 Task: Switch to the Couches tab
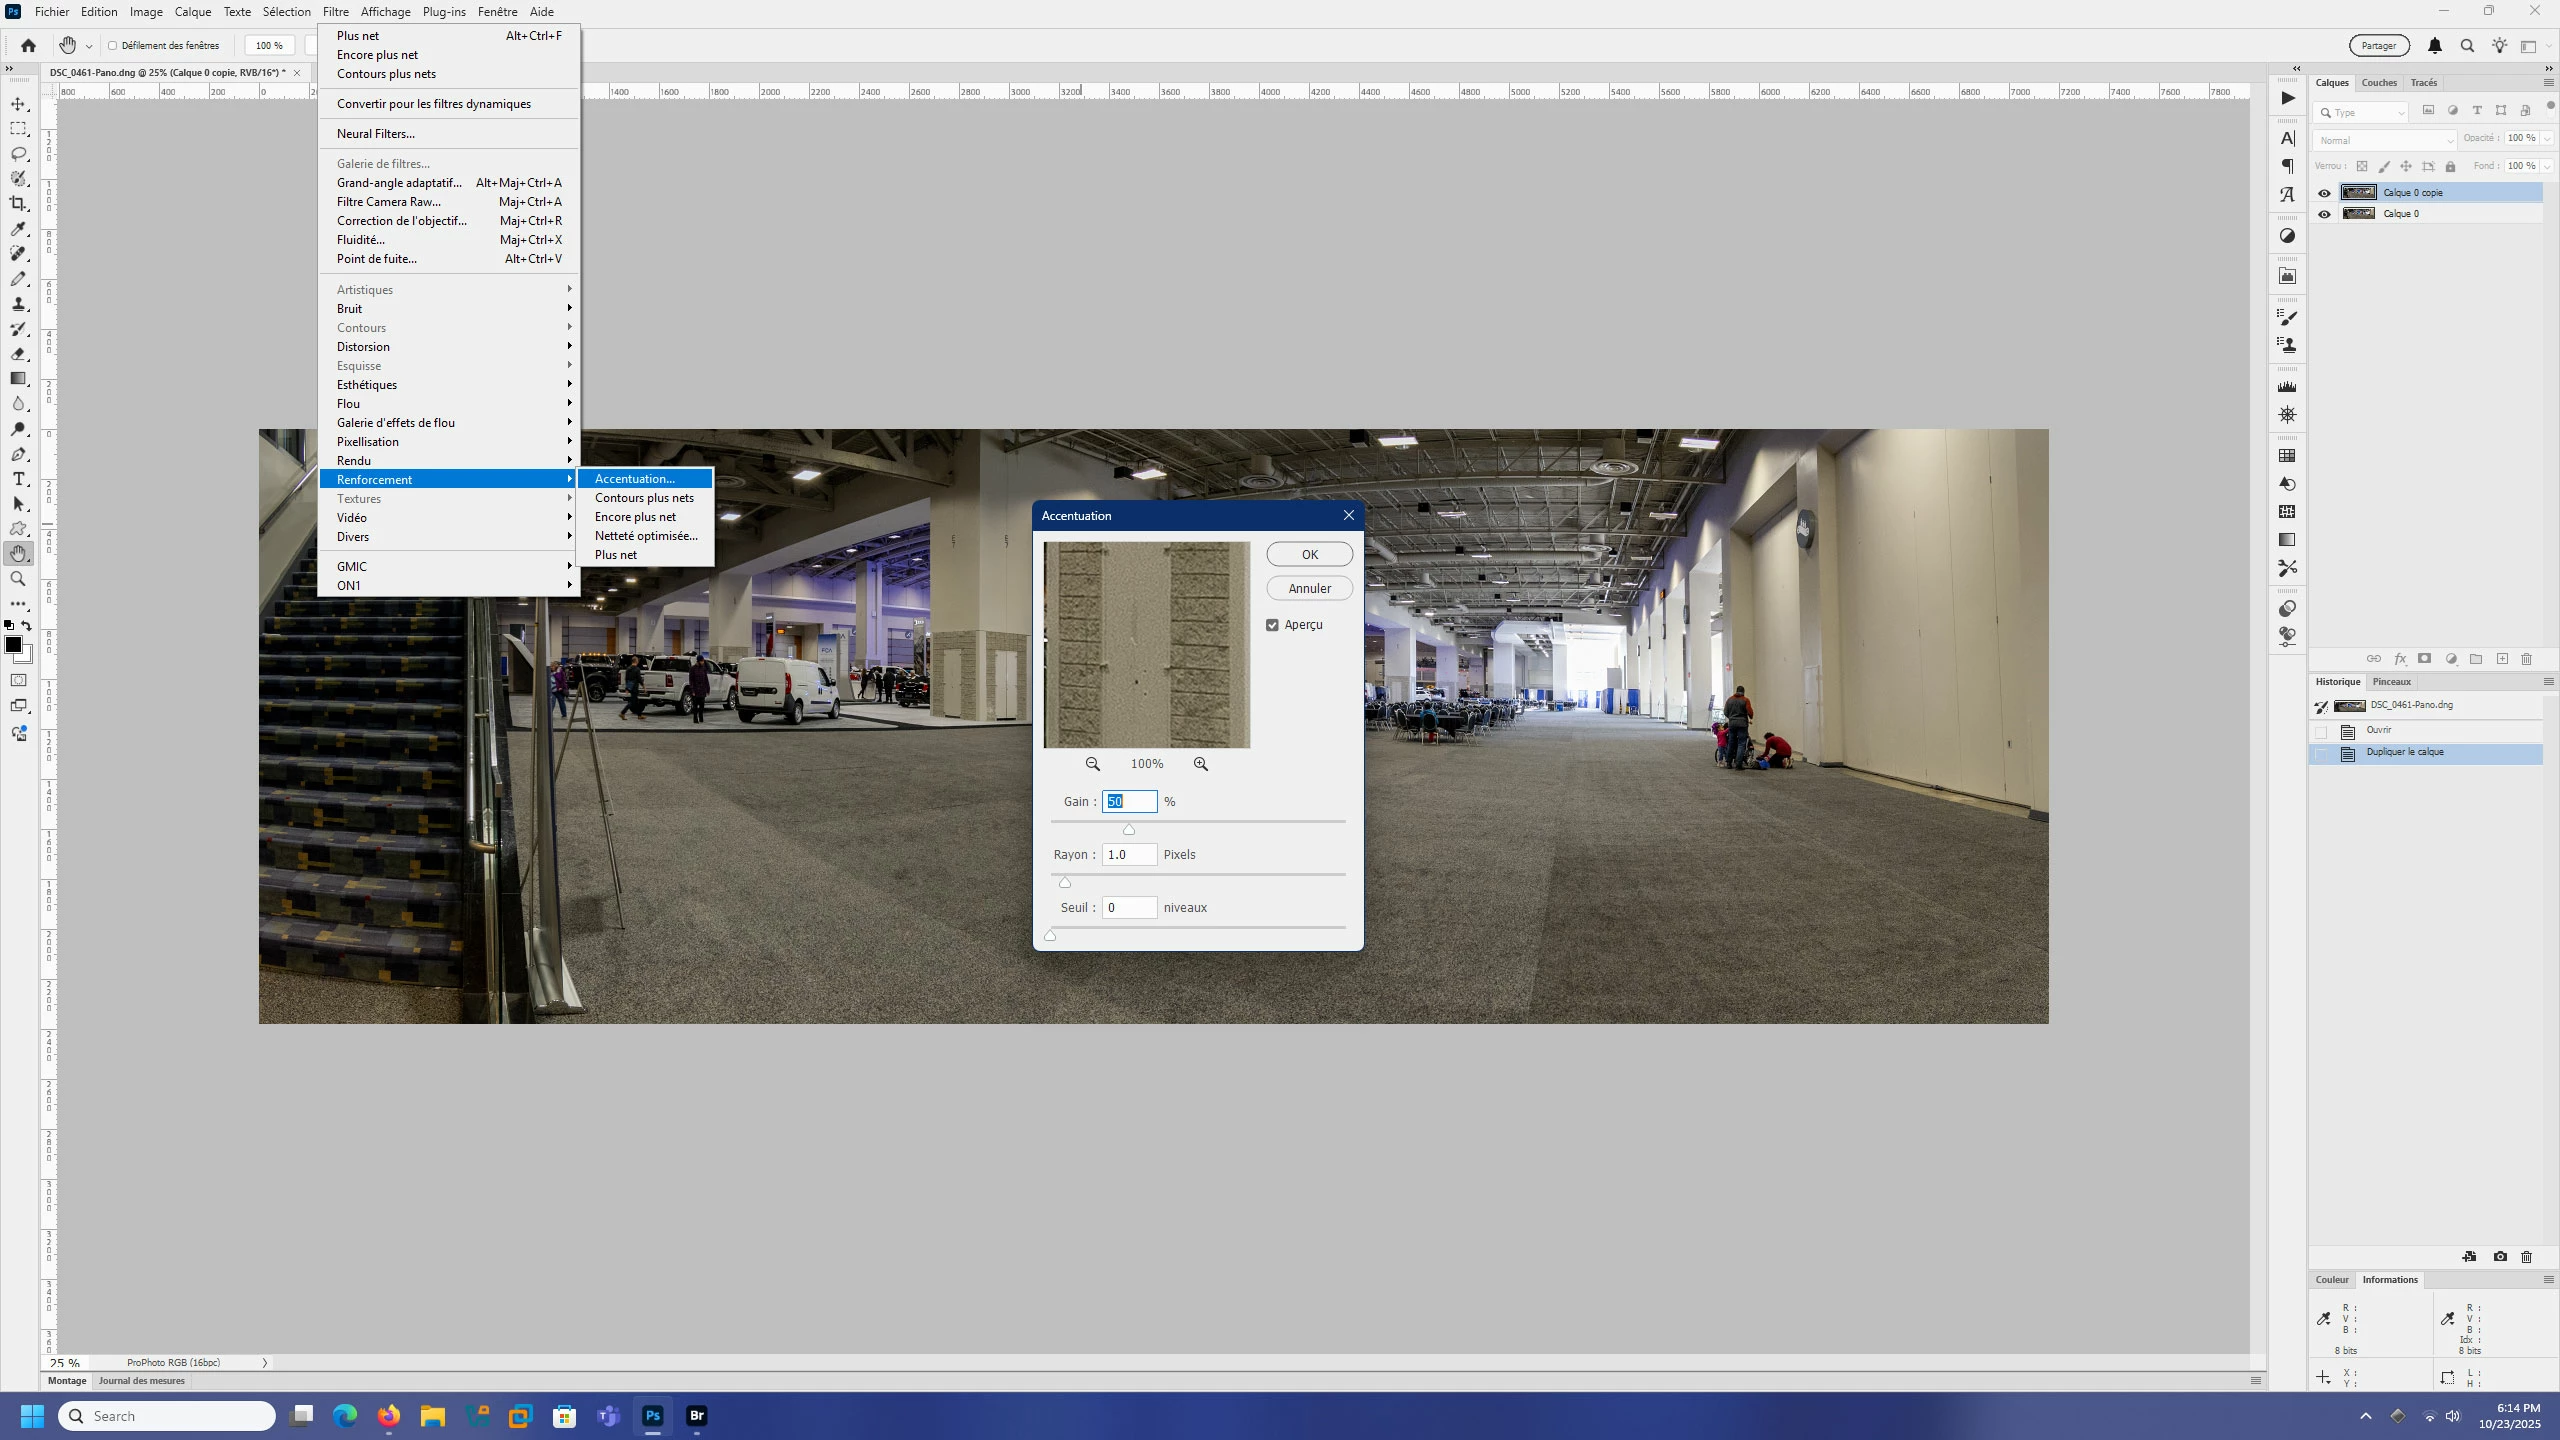click(x=2379, y=83)
